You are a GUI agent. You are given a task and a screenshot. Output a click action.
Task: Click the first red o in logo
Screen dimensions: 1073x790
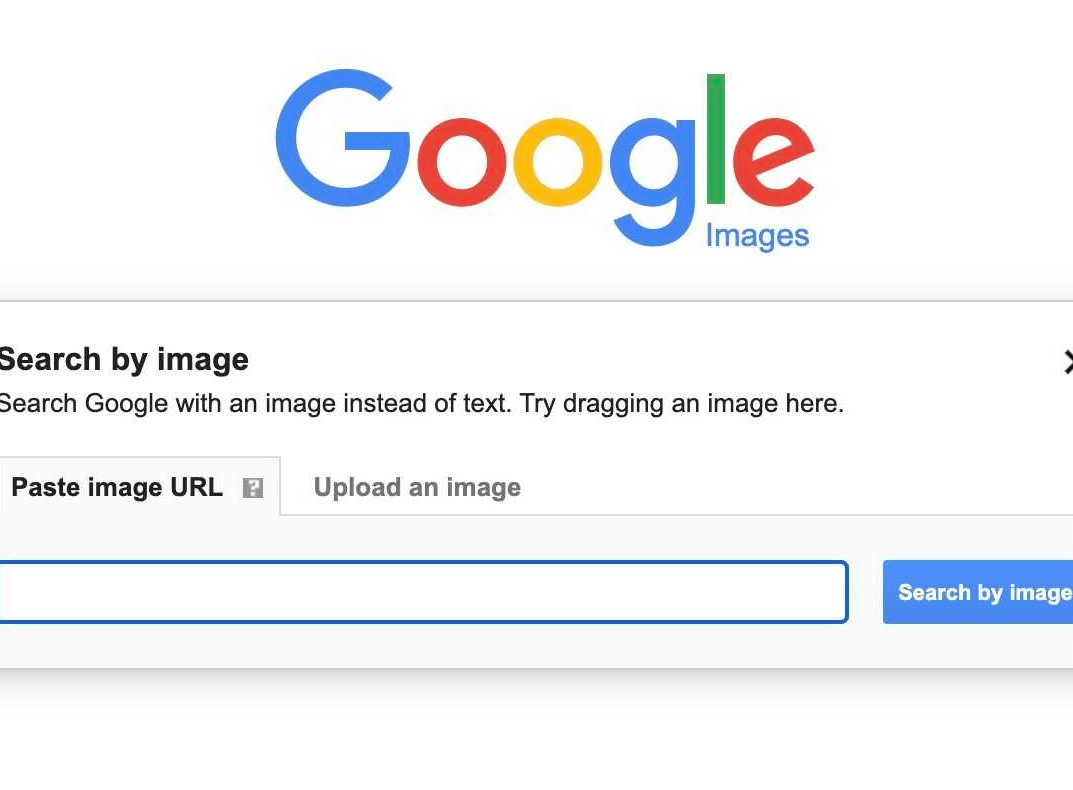click(463, 162)
